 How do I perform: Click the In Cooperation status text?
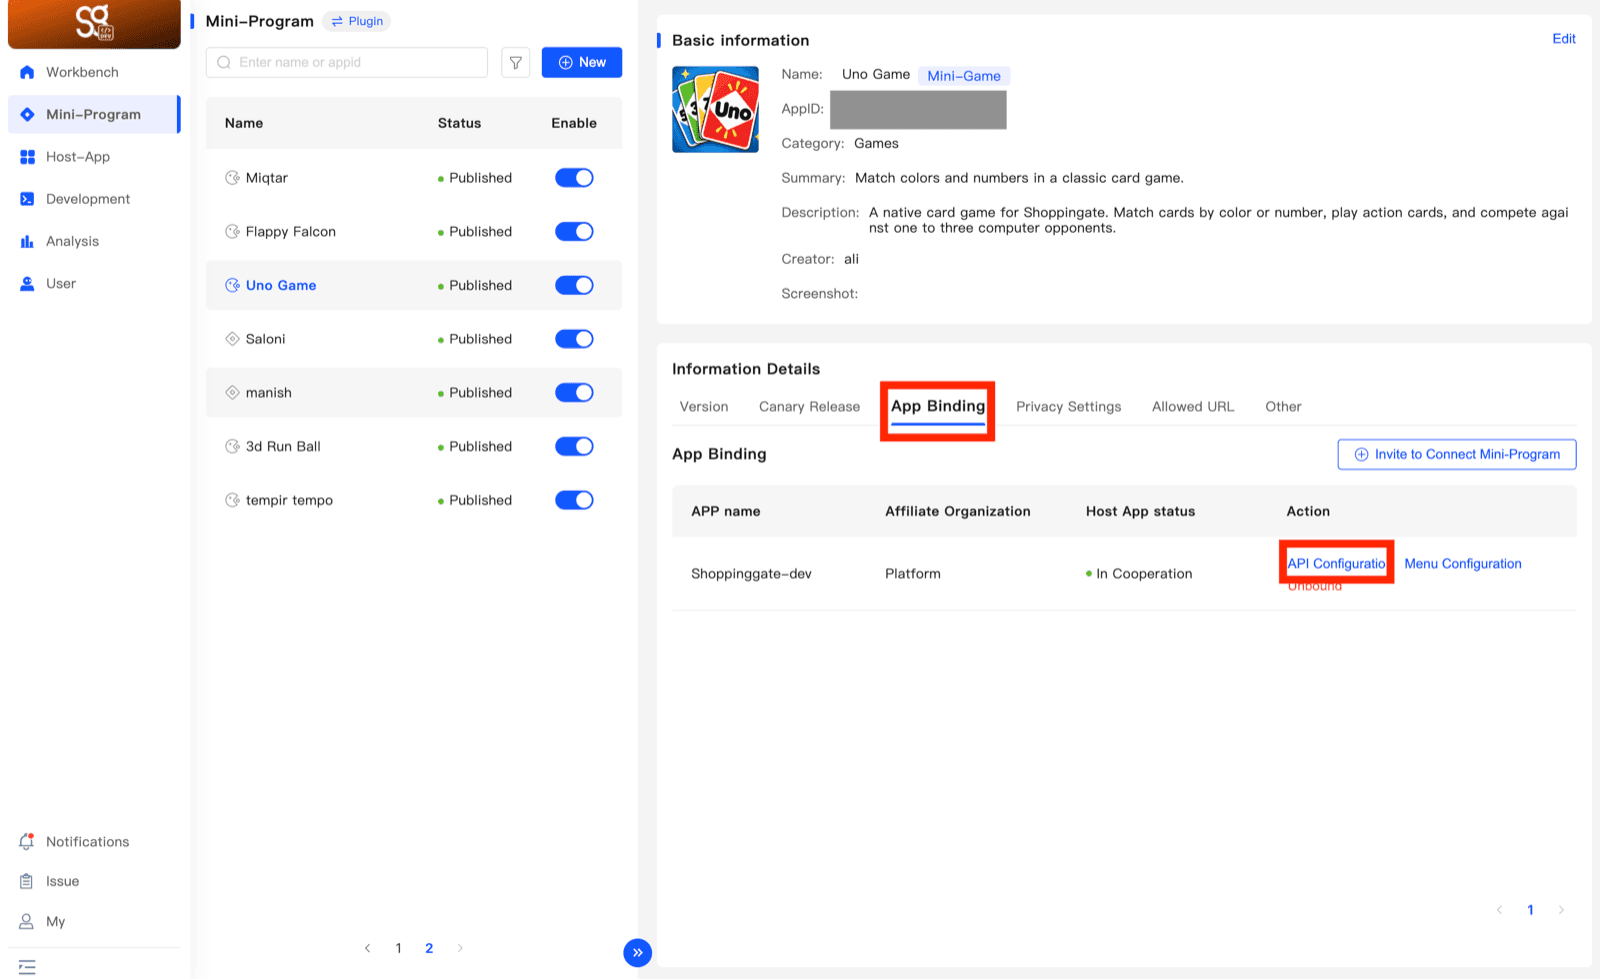pyautogui.click(x=1144, y=574)
